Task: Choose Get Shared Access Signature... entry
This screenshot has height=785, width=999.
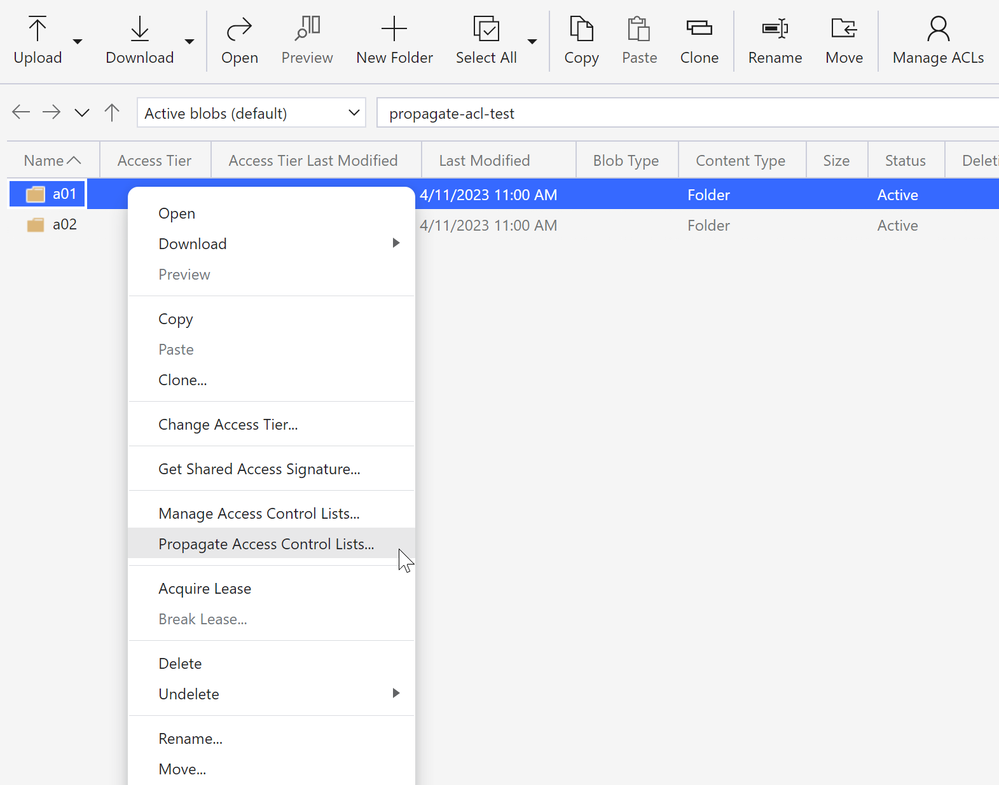Action: [271, 469]
